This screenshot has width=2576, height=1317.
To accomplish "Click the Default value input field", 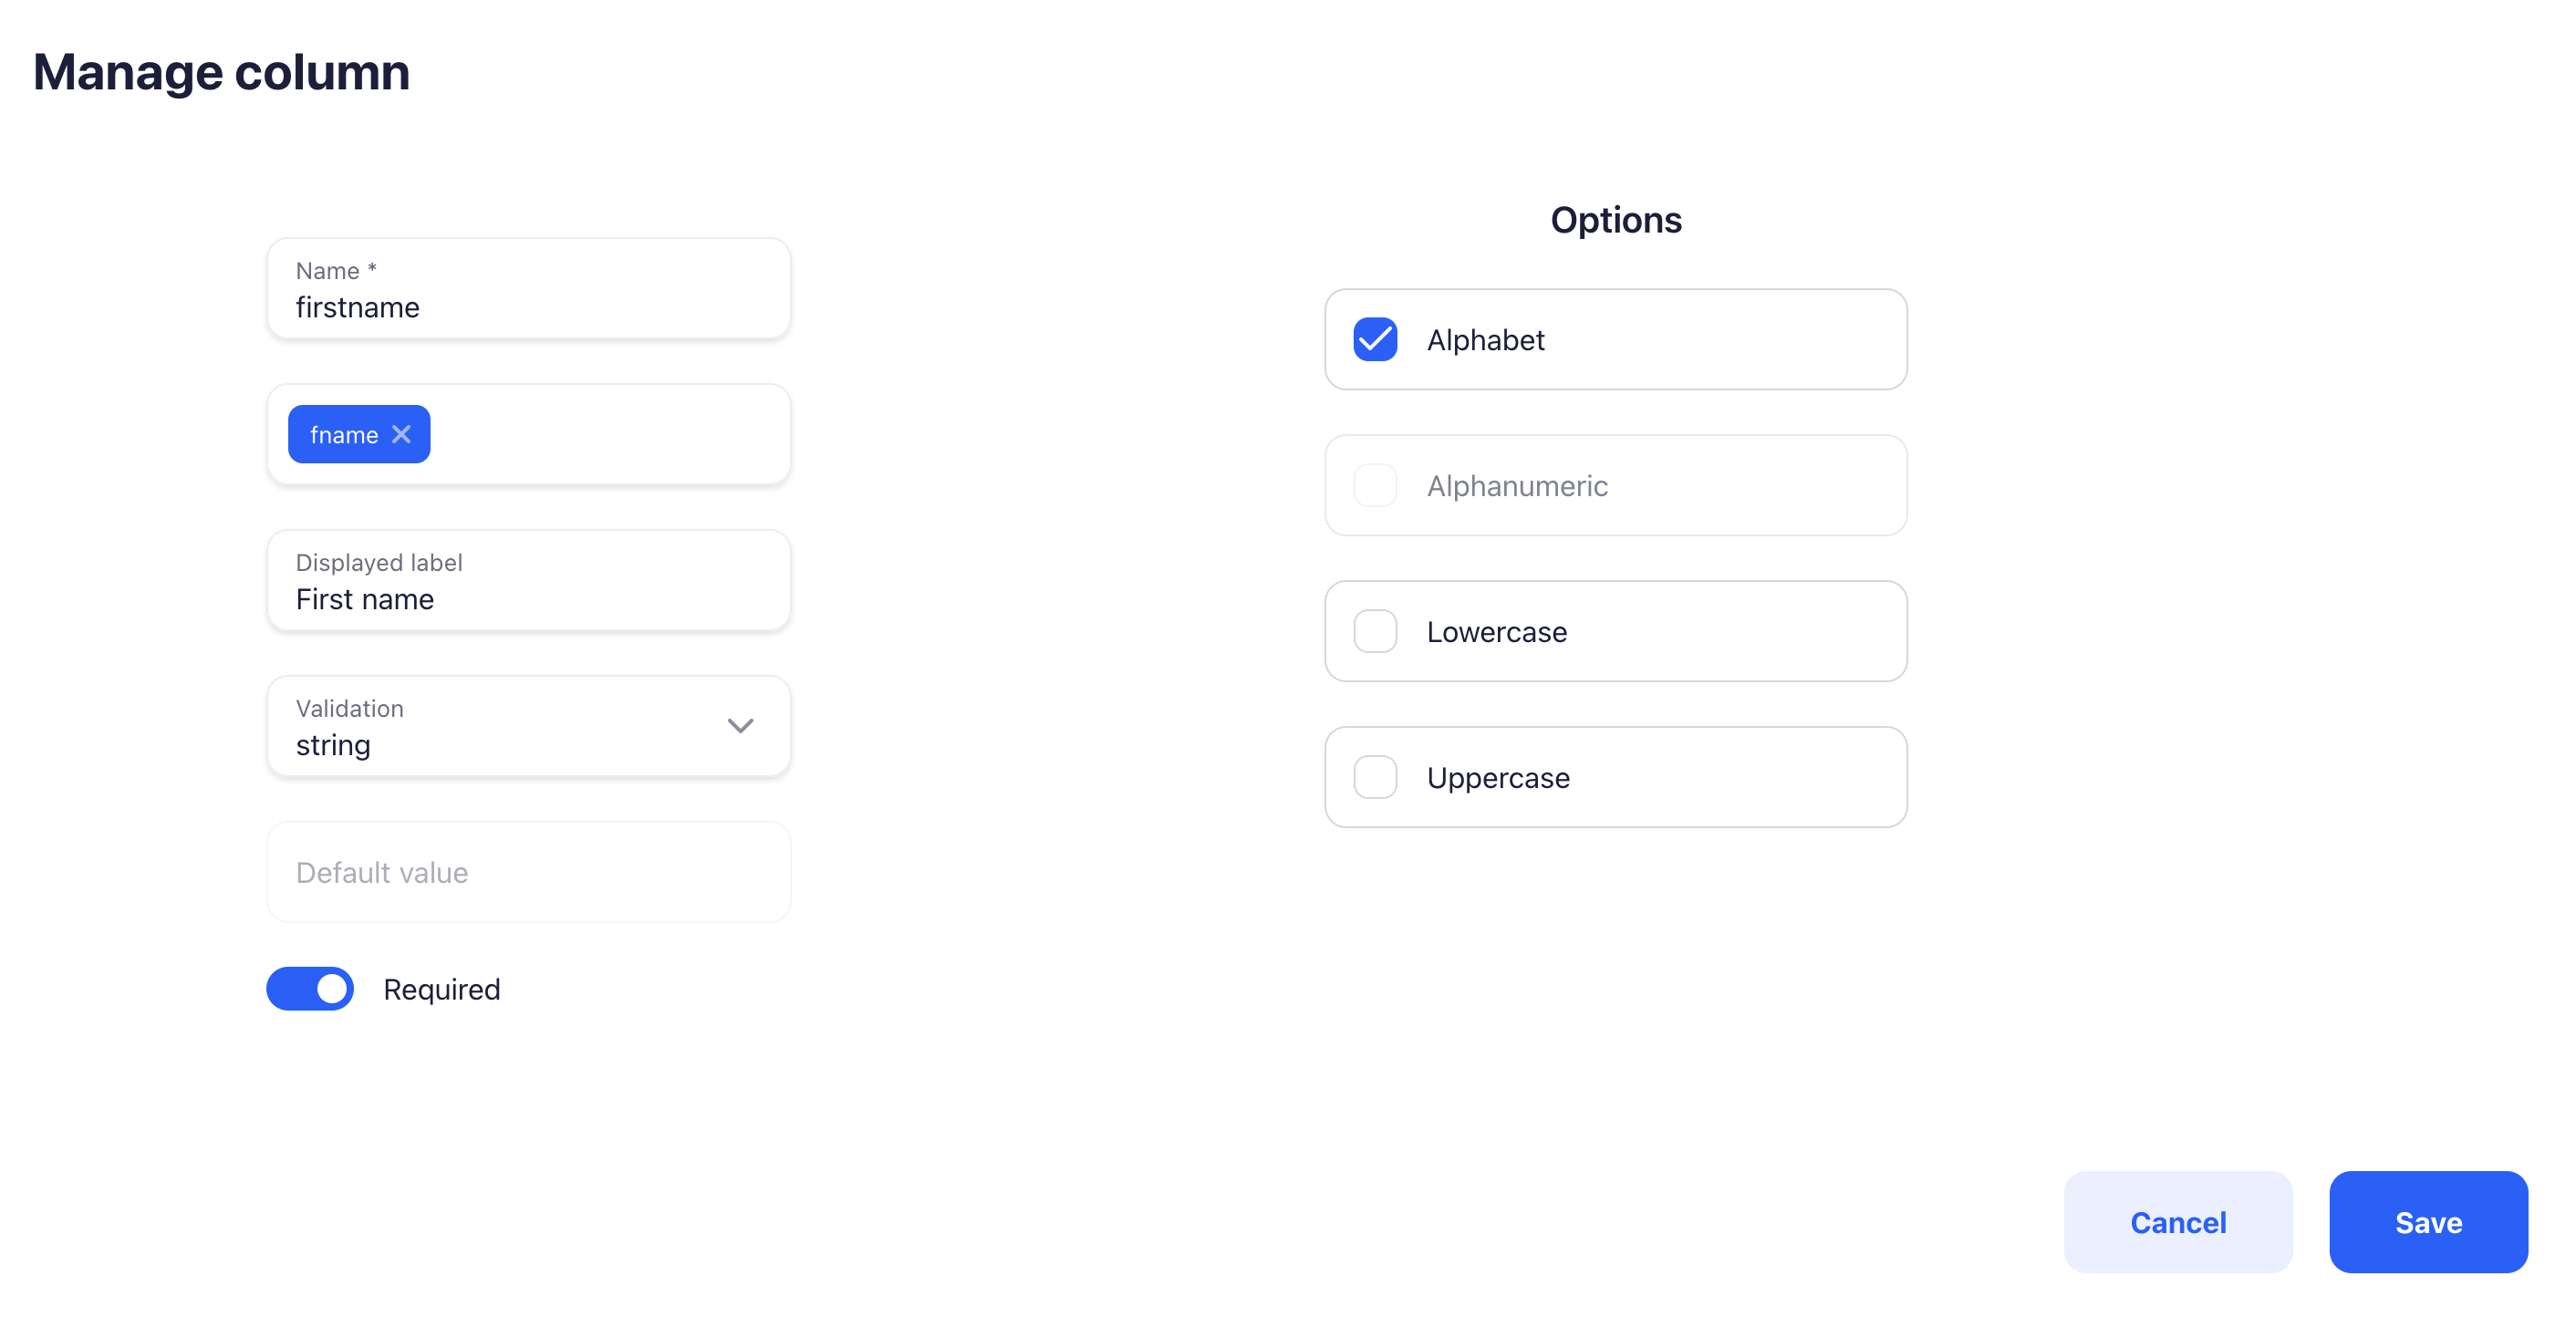I will coord(529,872).
